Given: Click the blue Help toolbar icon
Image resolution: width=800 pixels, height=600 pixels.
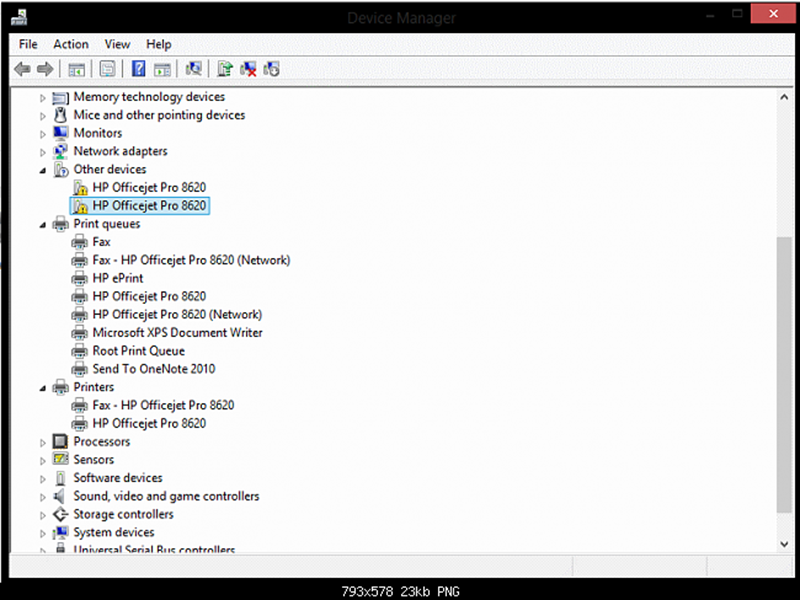Looking at the screenshot, I should [x=138, y=69].
